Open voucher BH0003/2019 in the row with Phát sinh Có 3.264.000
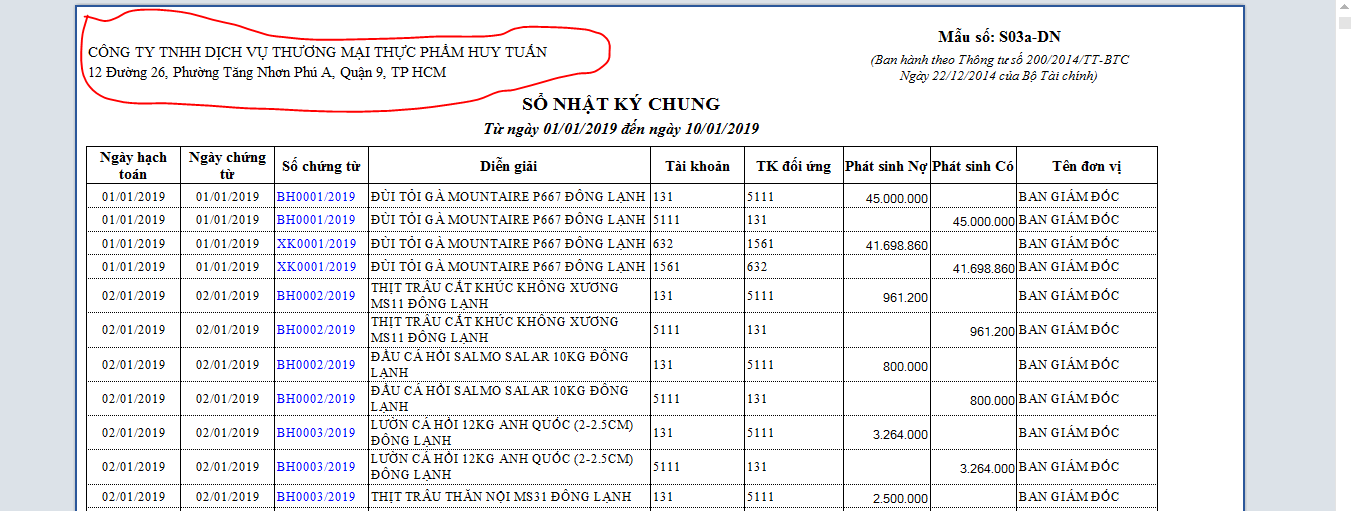The width and height of the screenshot is (1353, 511). 316,467
